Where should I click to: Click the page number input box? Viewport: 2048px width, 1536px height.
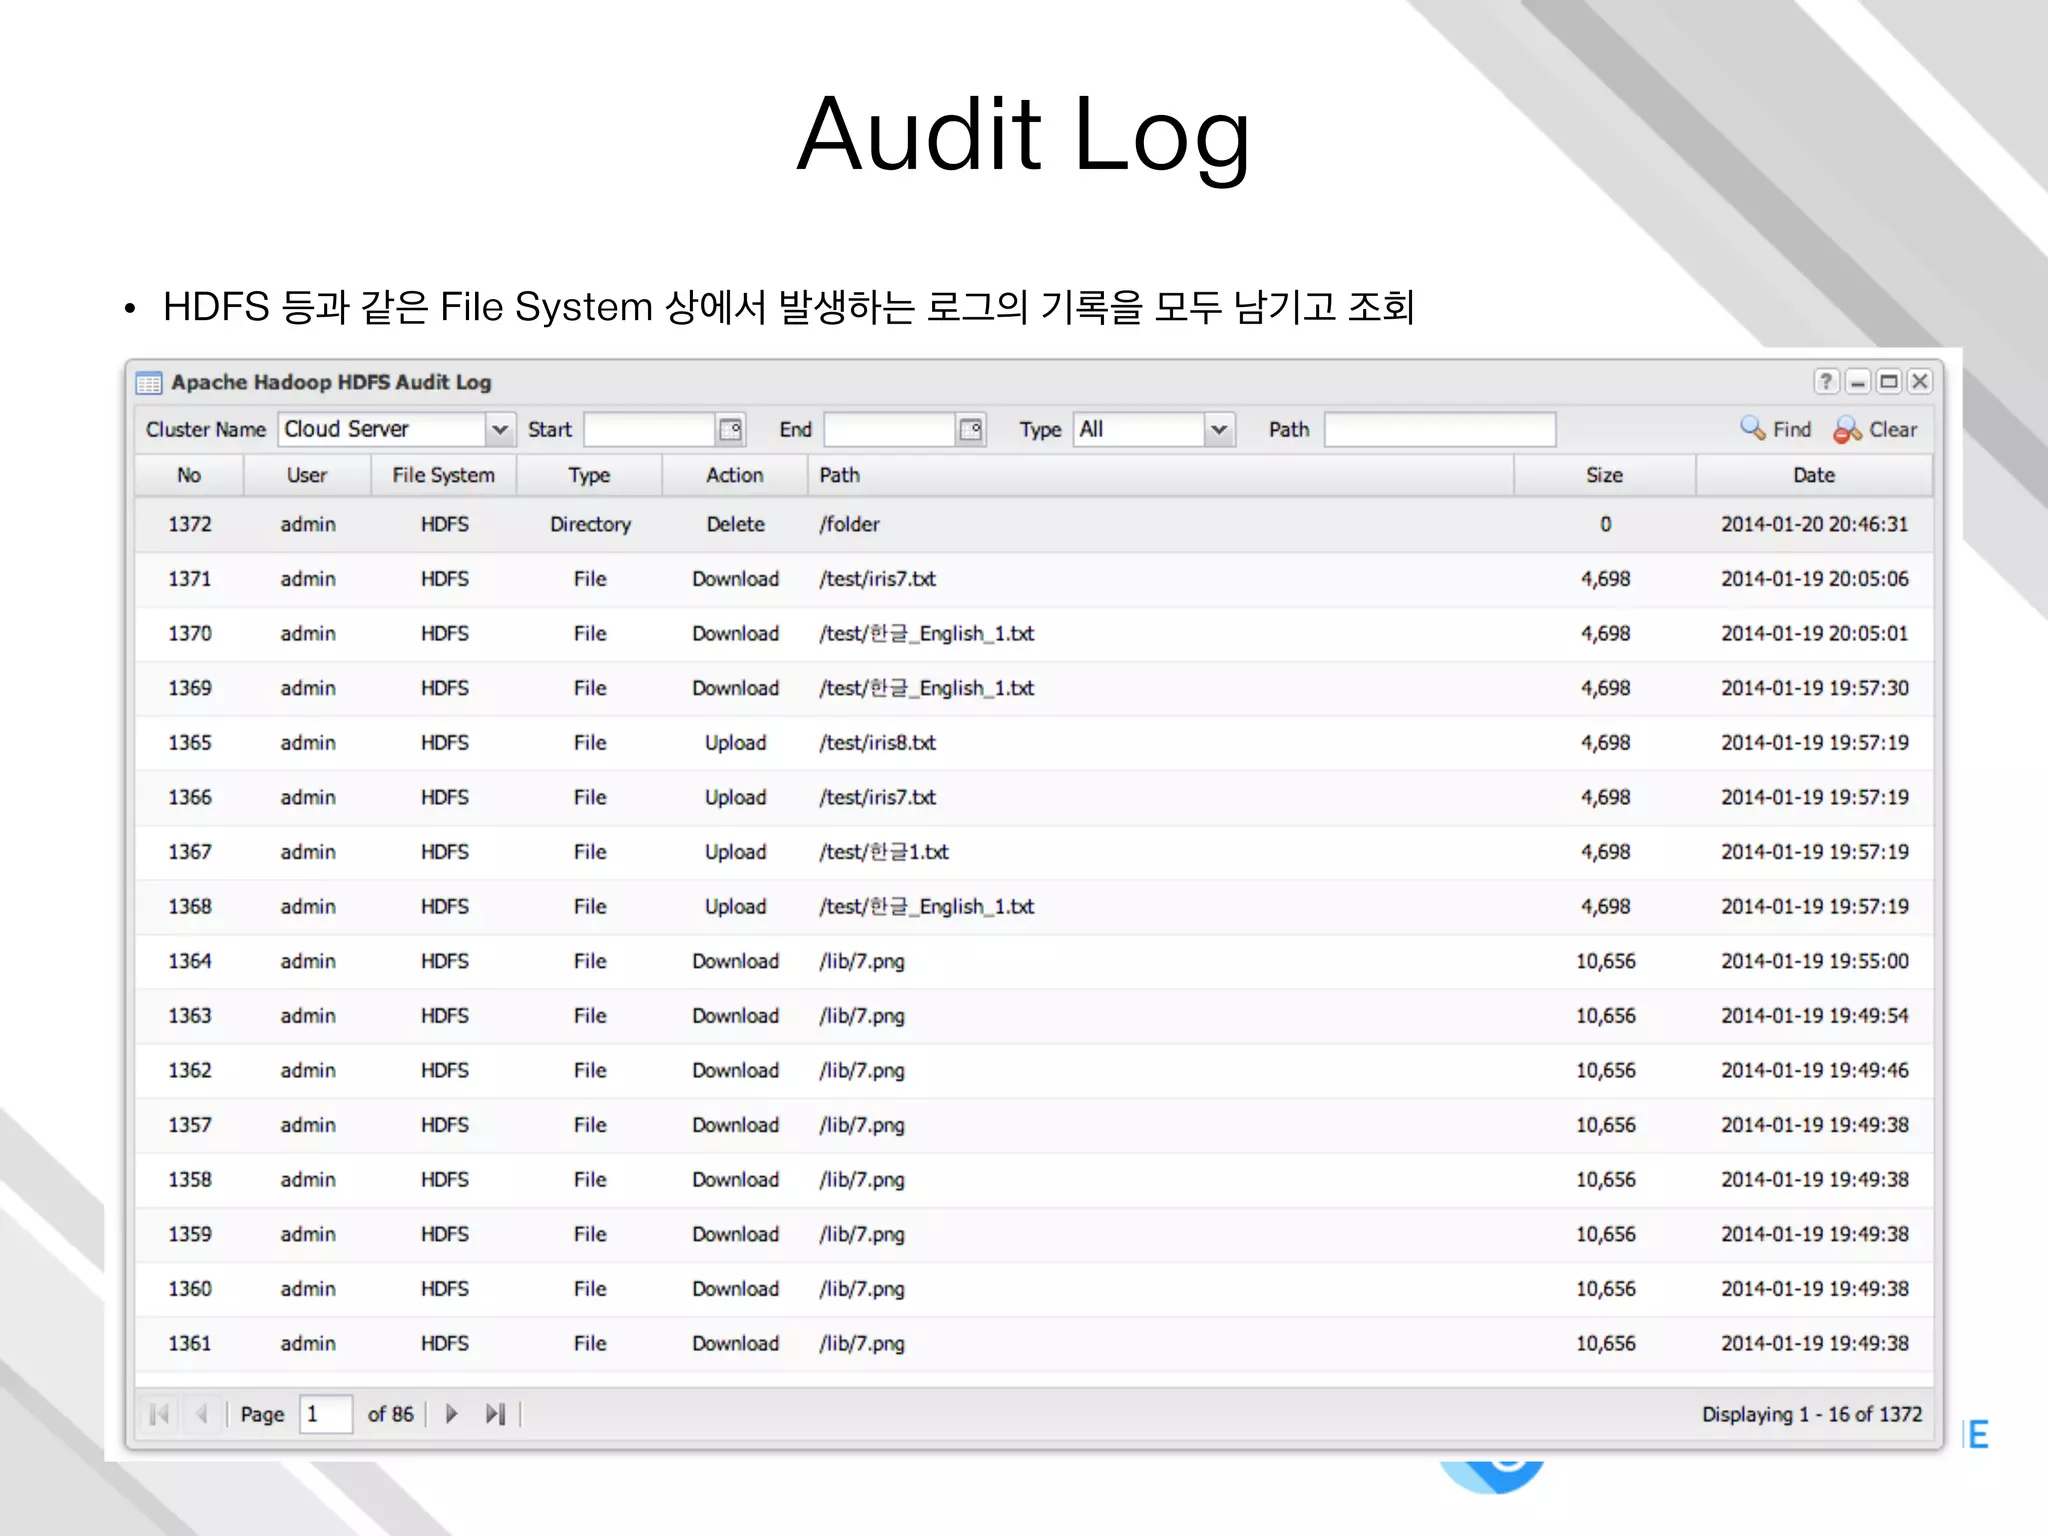click(x=326, y=1414)
